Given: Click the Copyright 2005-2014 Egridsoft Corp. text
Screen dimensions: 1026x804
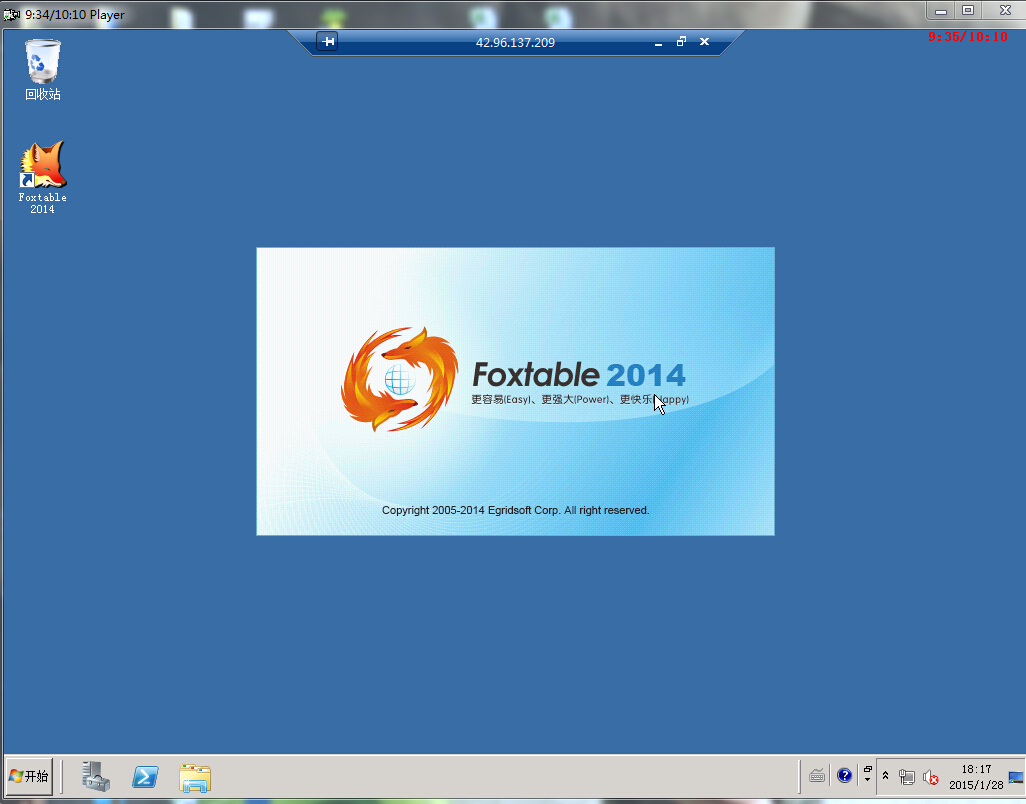Looking at the screenshot, I should (x=516, y=510).
